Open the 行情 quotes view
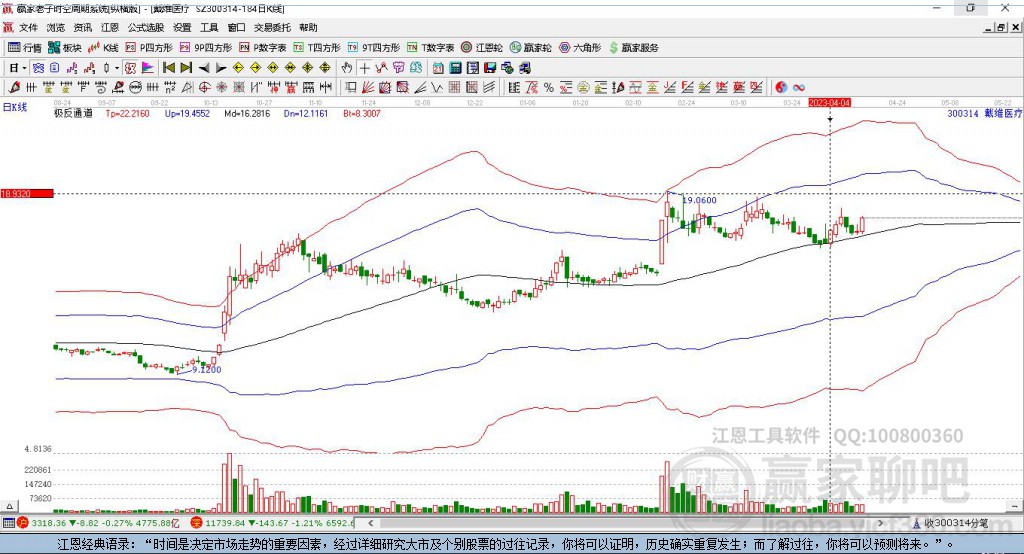 [24, 48]
